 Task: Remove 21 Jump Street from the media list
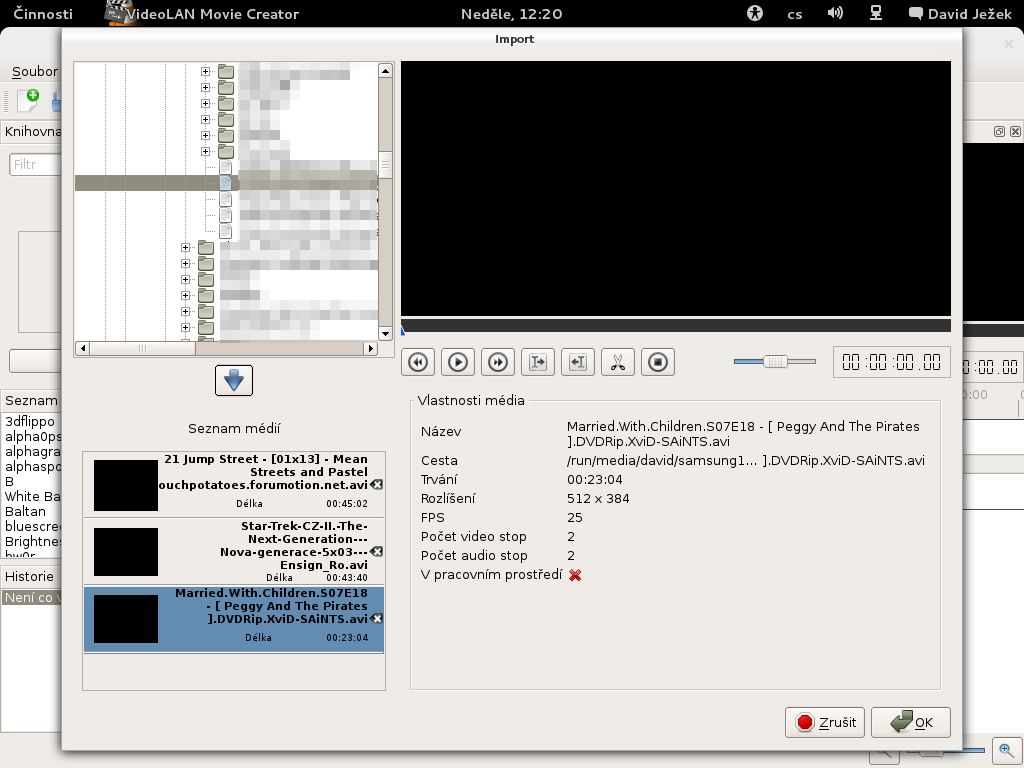[x=377, y=485]
